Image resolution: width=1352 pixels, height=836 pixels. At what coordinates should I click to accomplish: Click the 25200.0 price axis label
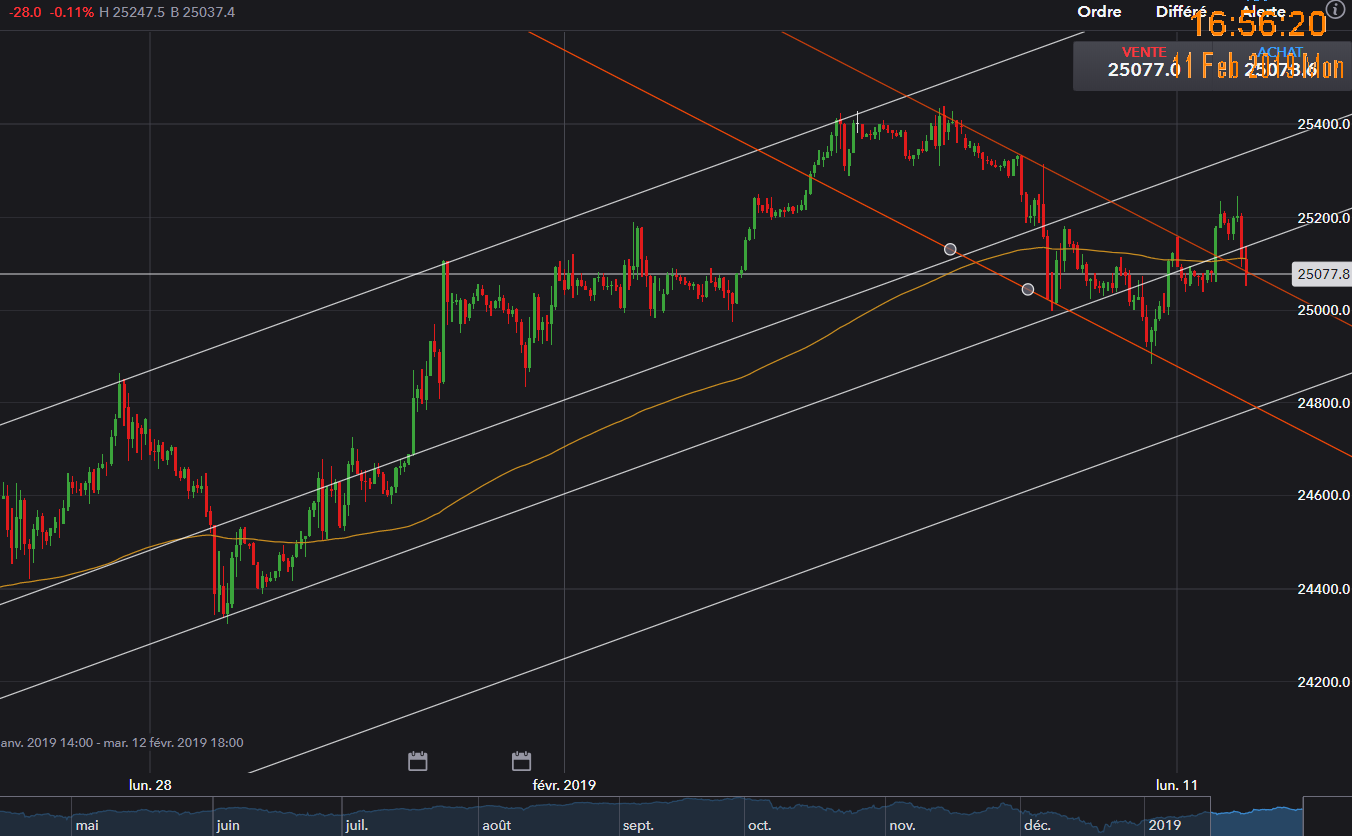click(1324, 217)
